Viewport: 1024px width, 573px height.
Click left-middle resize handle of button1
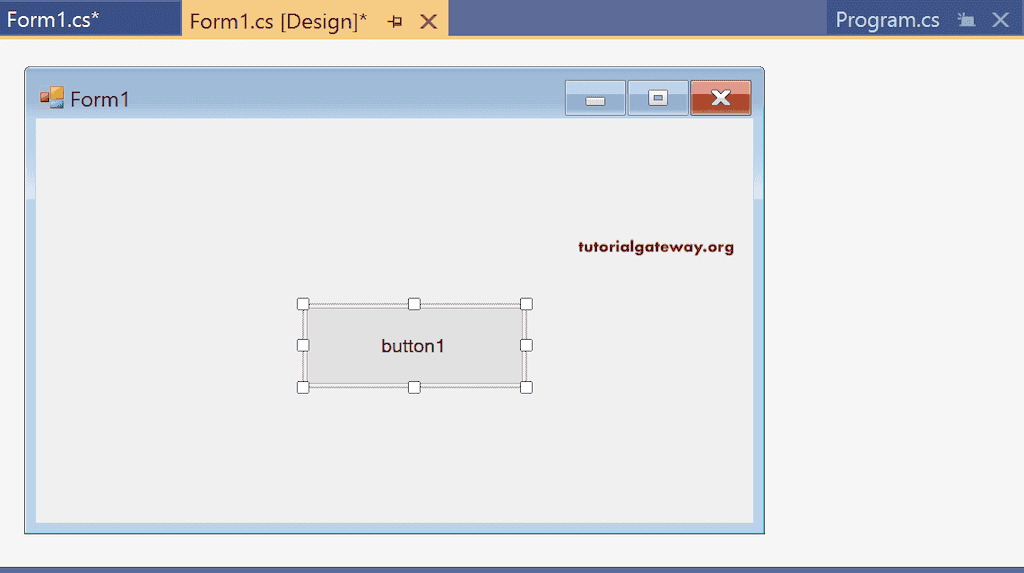(303, 346)
